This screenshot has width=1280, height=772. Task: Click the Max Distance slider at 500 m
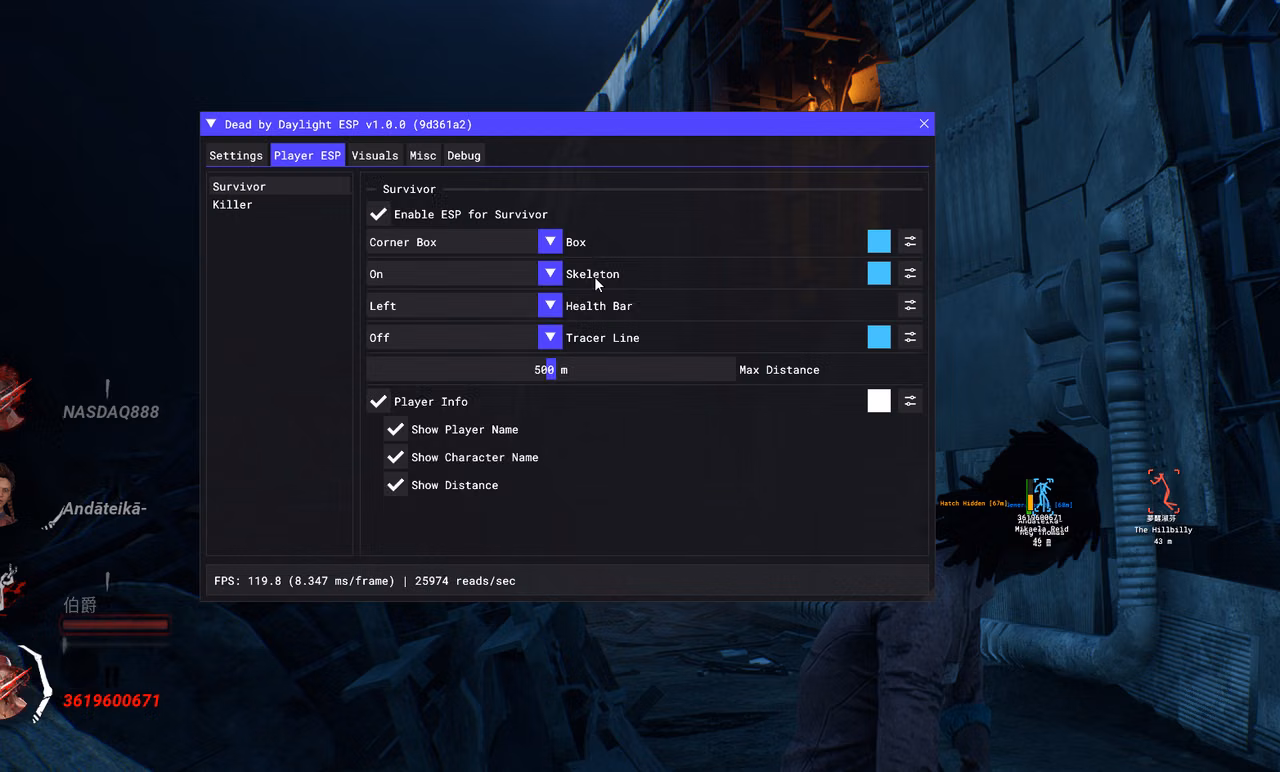click(551, 370)
